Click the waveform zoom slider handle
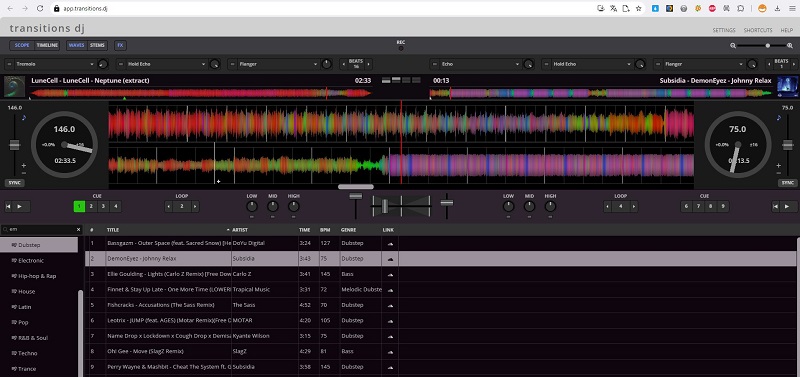Image resolution: width=800 pixels, height=377 pixels. pos(767,45)
